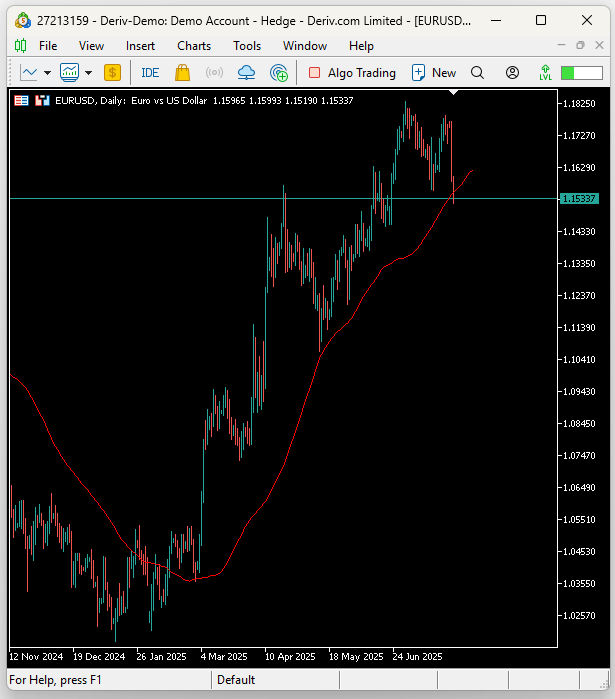Close the inner EURUSD chart window
This screenshot has width=615, height=699.
click(599, 45)
